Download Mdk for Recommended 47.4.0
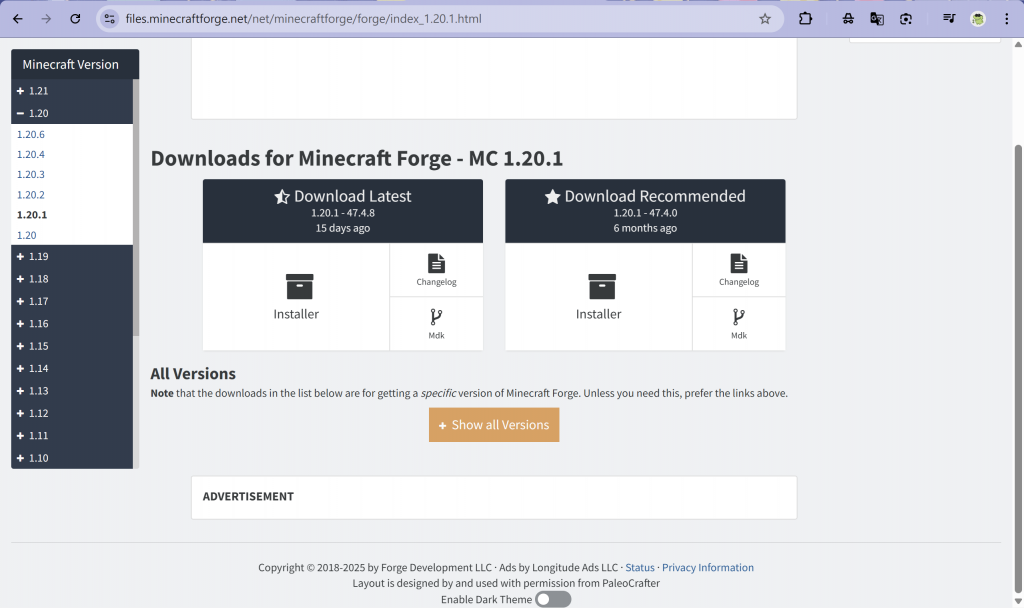Image resolution: width=1024 pixels, height=608 pixels. coord(739,324)
